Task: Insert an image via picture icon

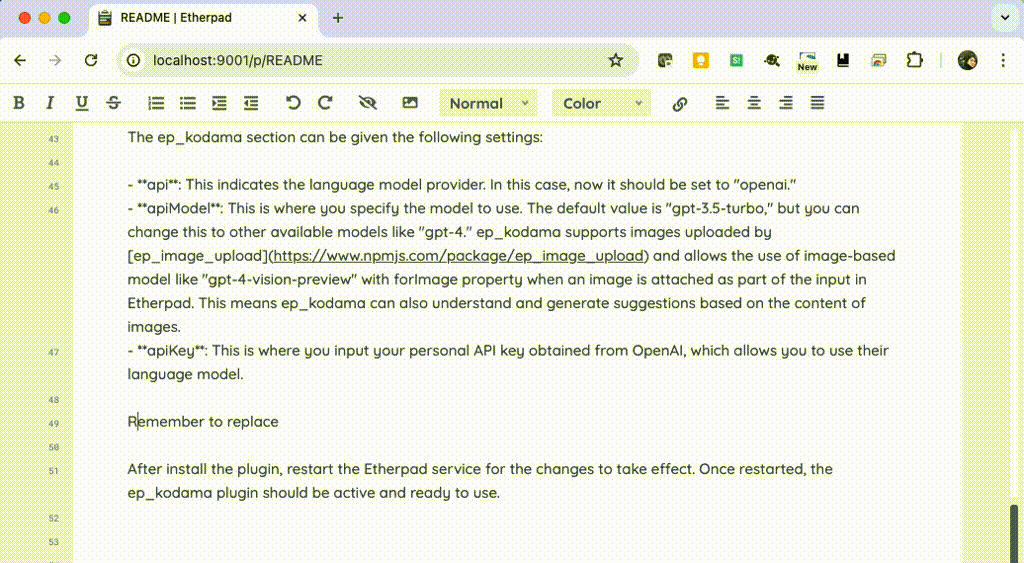Action: coord(410,103)
